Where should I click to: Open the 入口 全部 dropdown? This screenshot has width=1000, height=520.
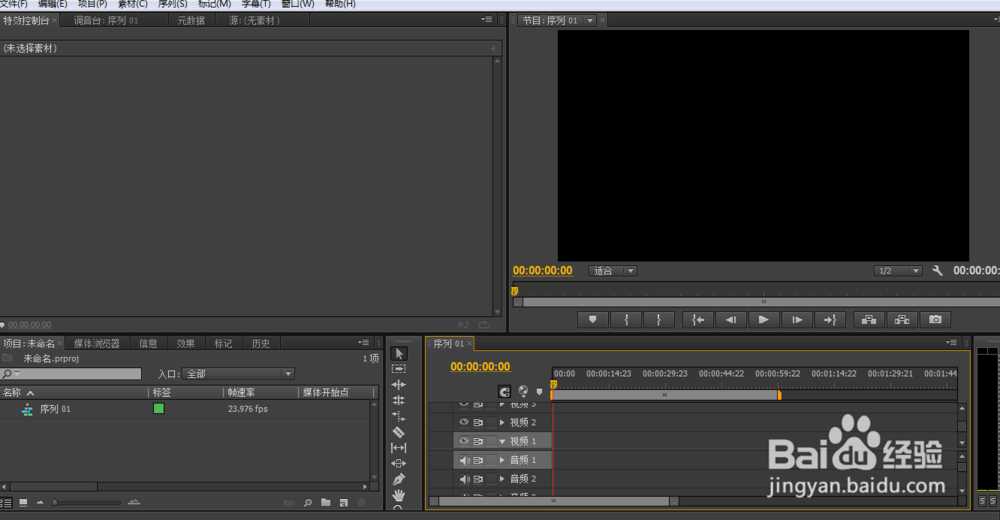tap(237, 374)
